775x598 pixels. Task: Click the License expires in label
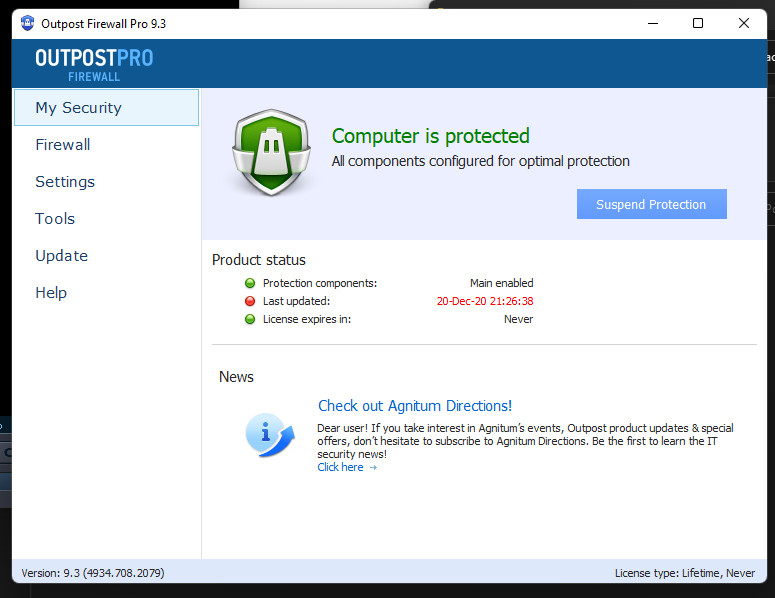pyautogui.click(x=307, y=319)
